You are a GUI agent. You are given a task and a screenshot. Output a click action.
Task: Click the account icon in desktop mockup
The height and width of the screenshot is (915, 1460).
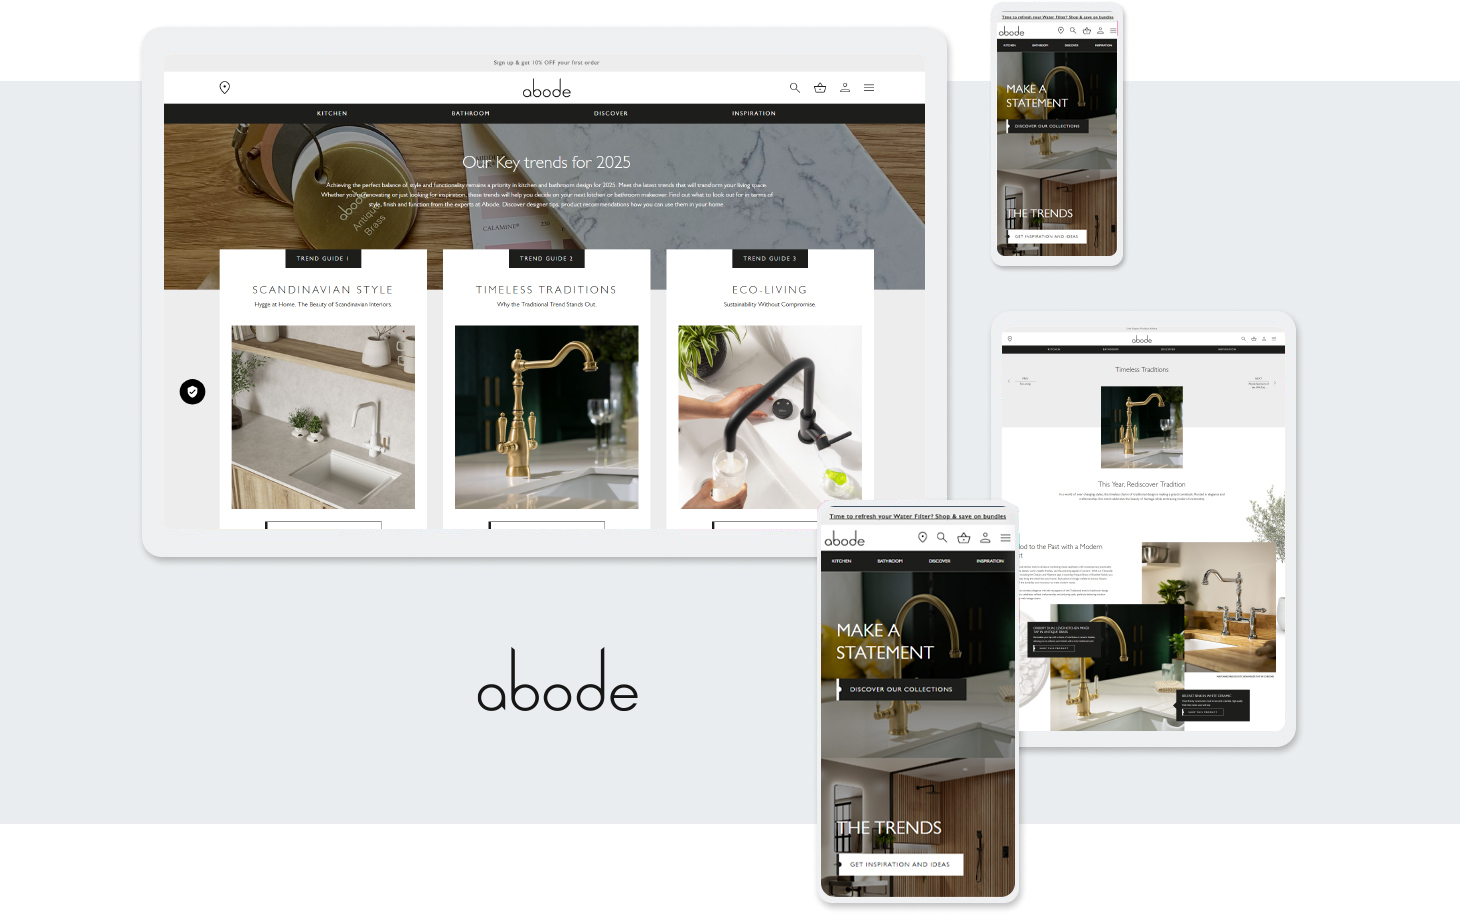click(845, 88)
